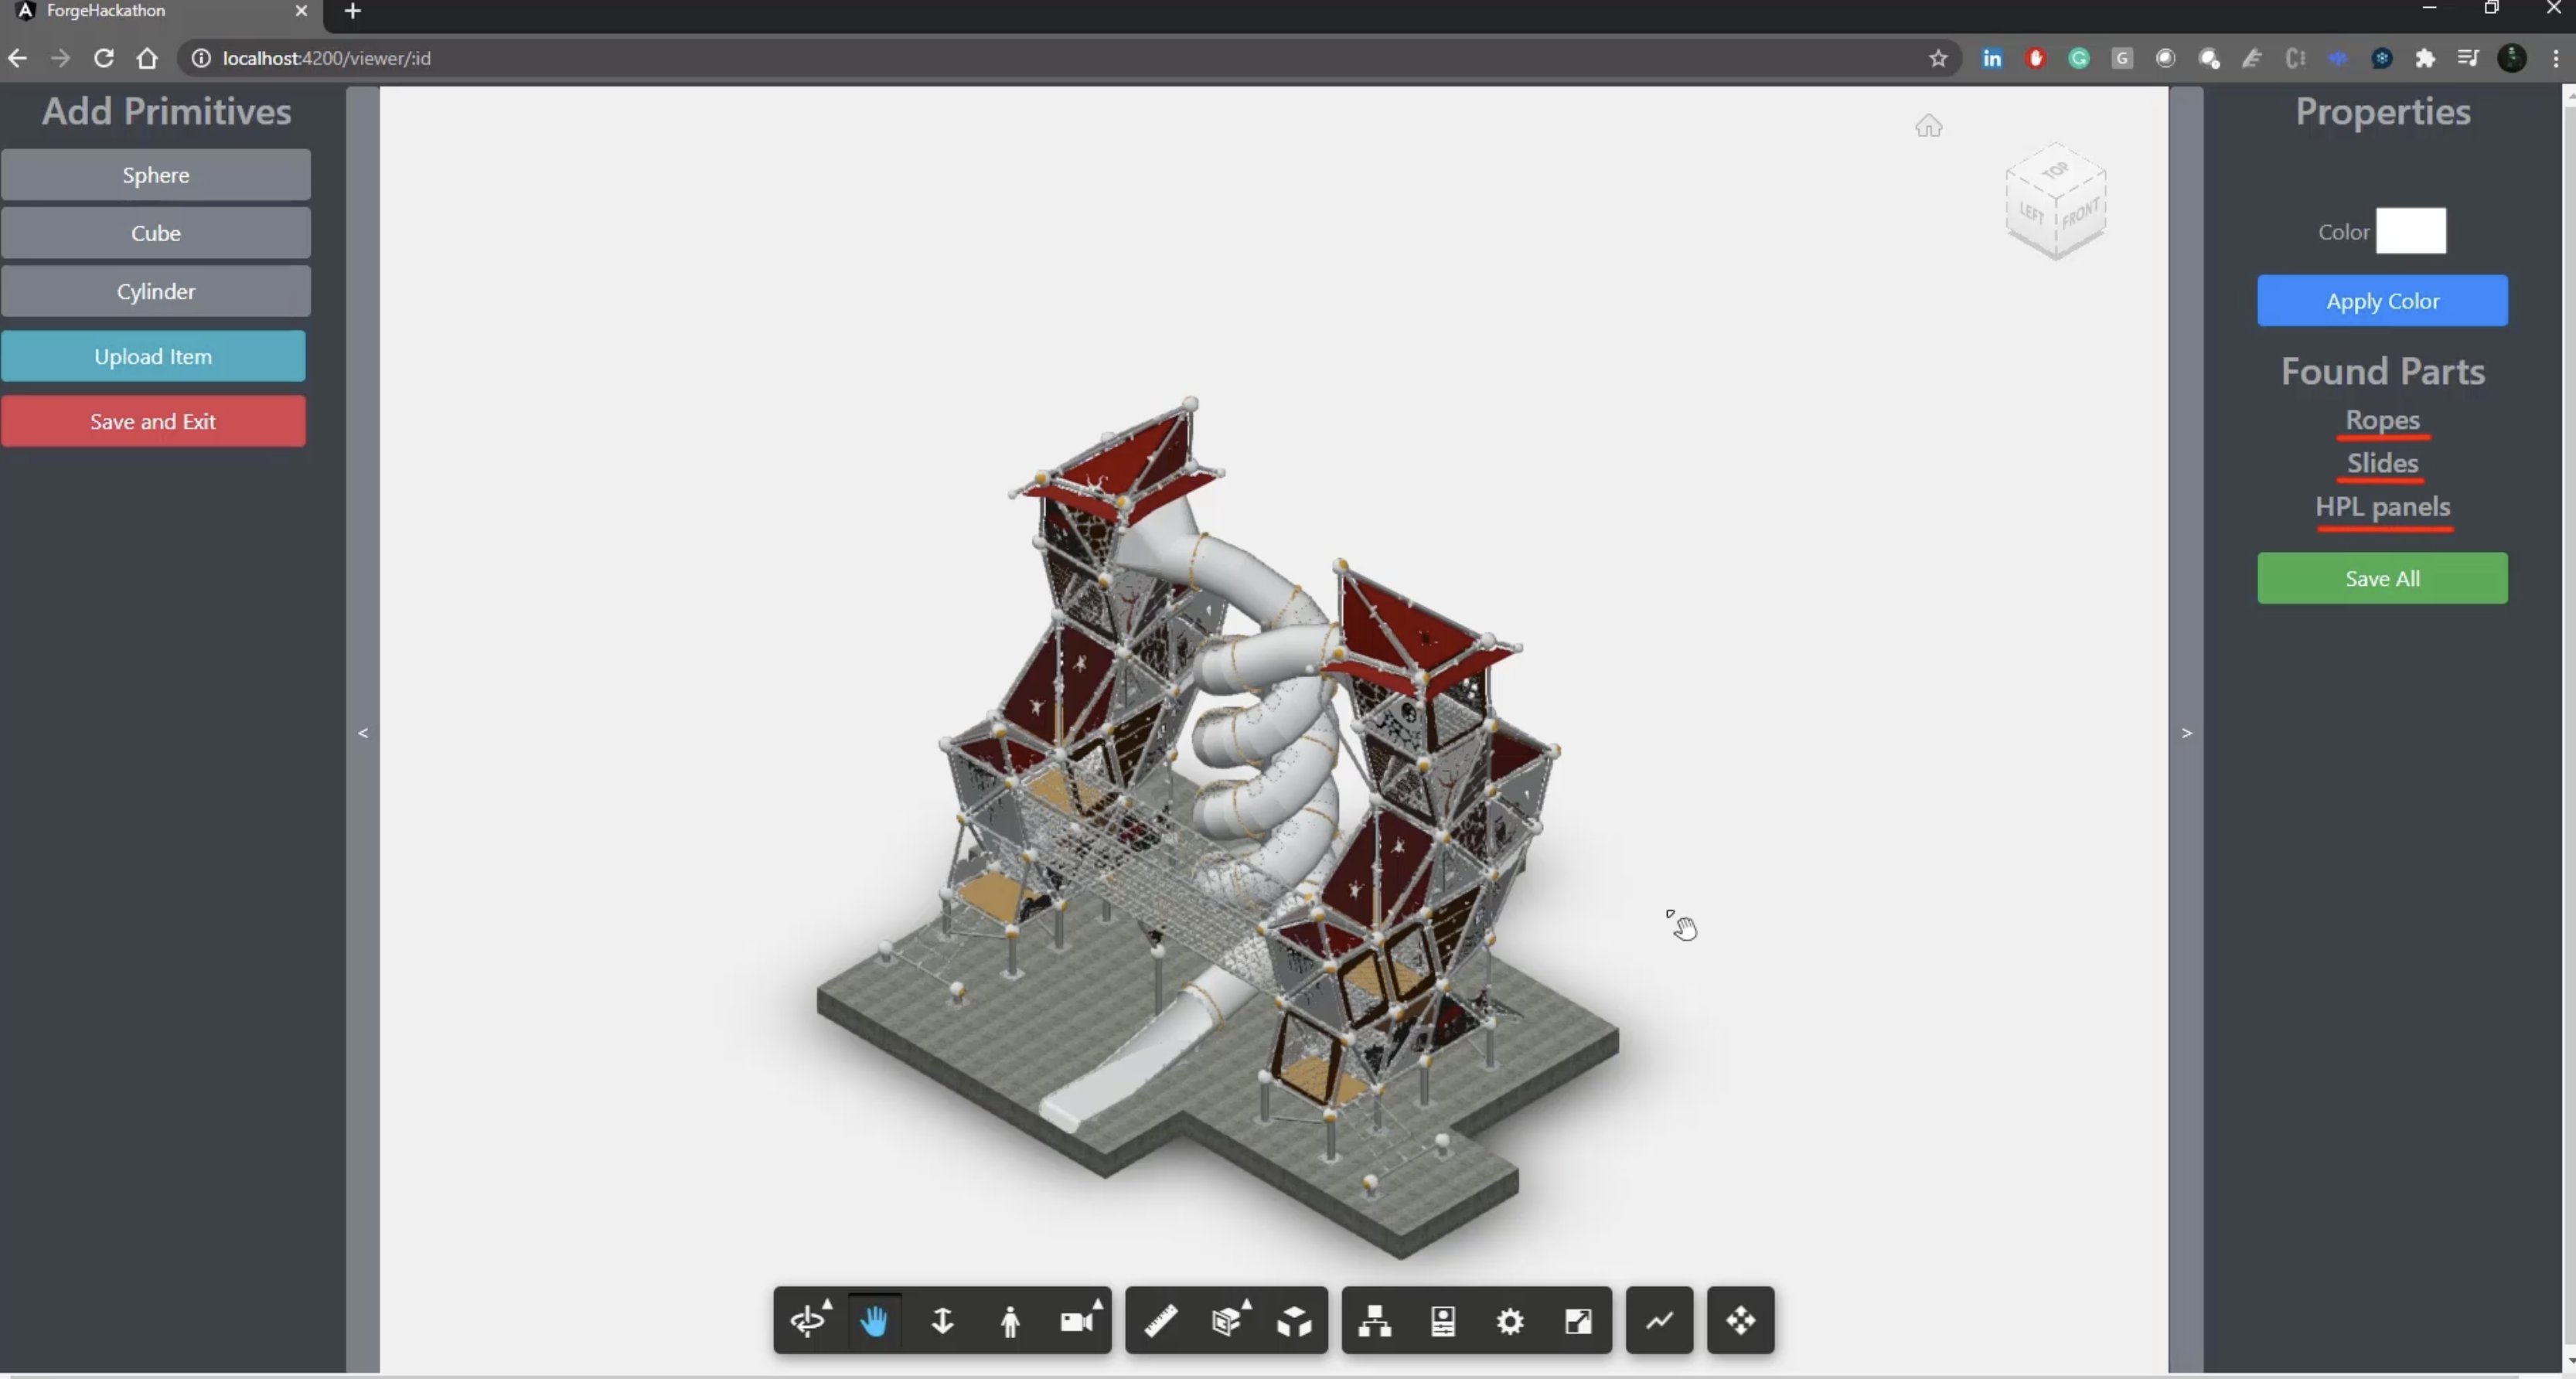Open the red hand ad blocker extension
This screenshot has width=2576, height=1379.
click(x=2035, y=58)
